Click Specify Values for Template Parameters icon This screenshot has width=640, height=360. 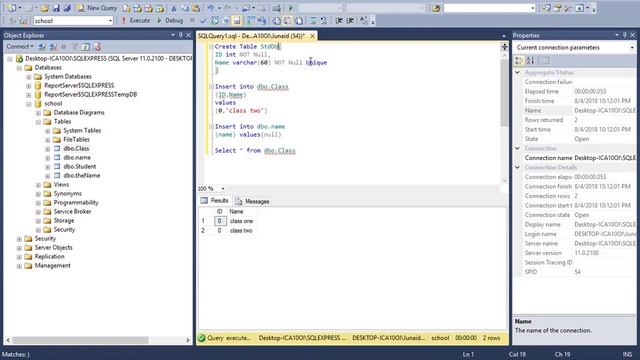363,20
